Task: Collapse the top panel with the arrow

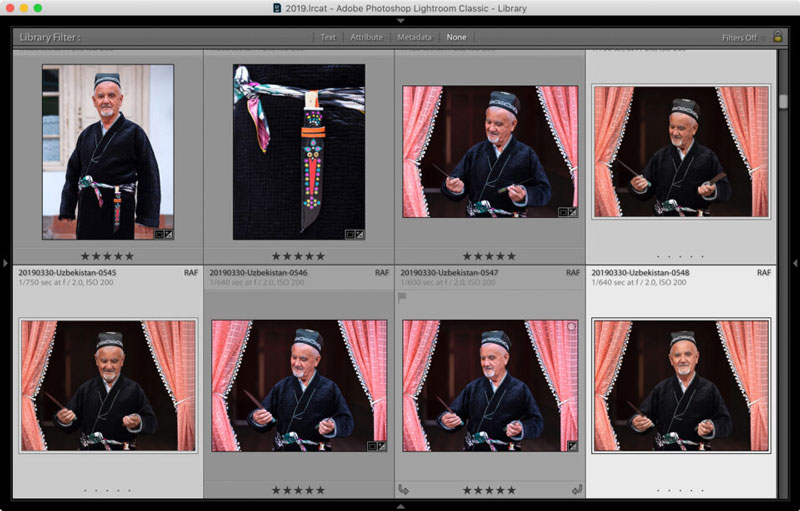Action: [400, 20]
